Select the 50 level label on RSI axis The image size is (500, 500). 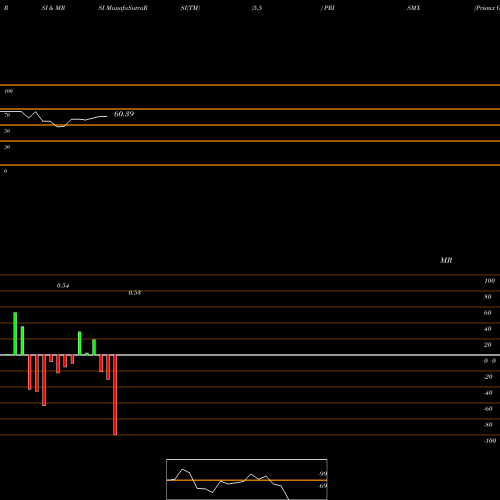coord(7,131)
